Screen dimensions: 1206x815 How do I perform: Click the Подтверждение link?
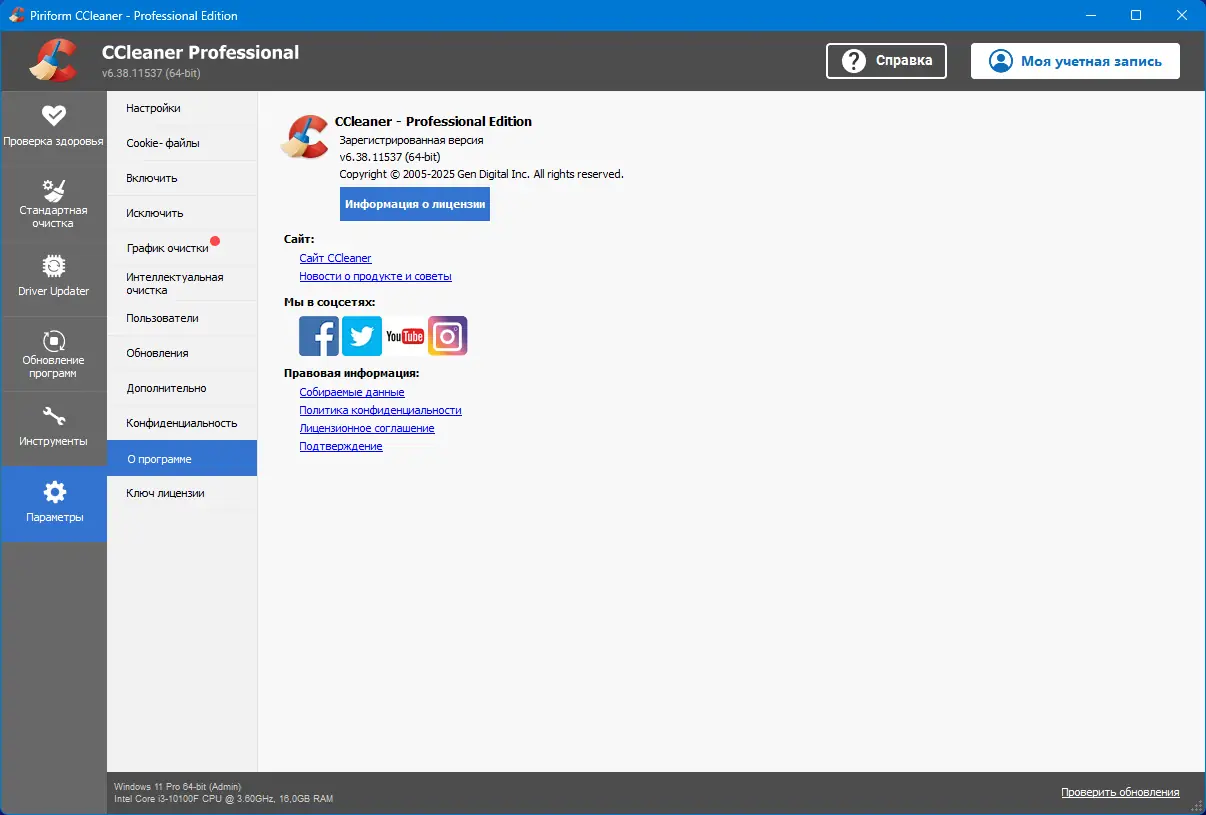(x=341, y=446)
